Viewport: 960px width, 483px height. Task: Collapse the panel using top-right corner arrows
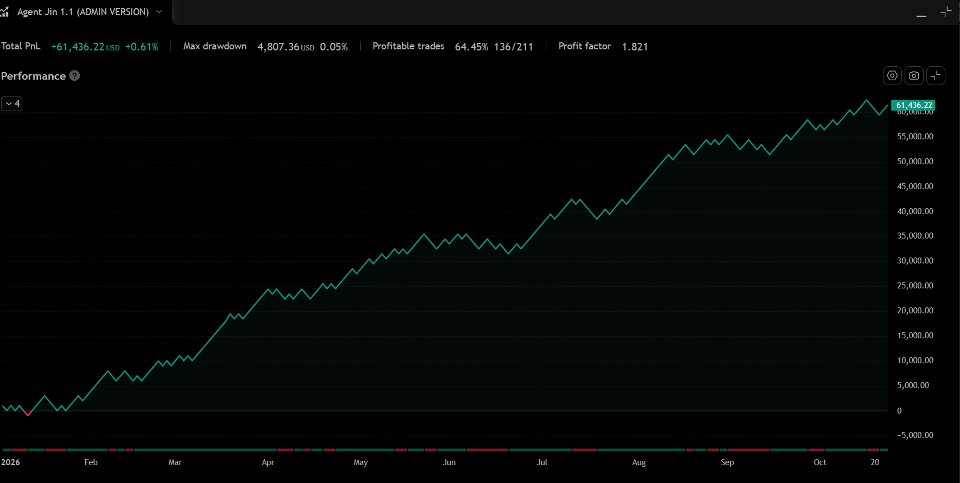(x=945, y=12)
